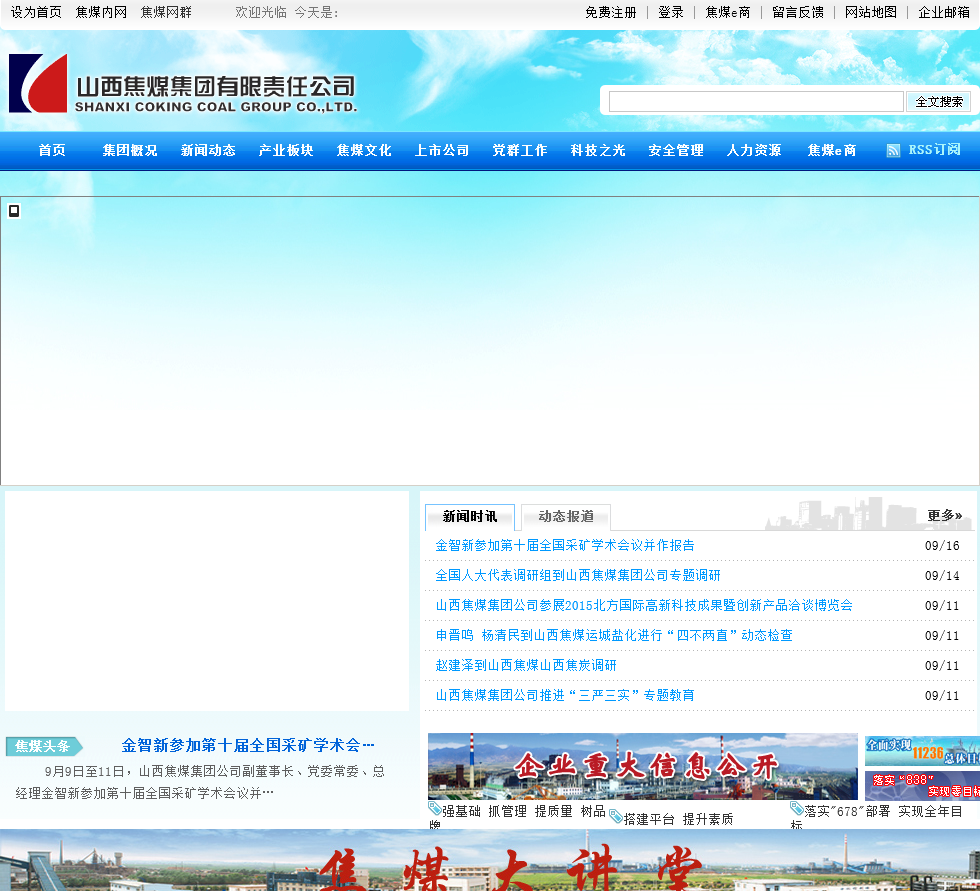
Task: Click the 落实"838" banner image
Action: point(922,786)
